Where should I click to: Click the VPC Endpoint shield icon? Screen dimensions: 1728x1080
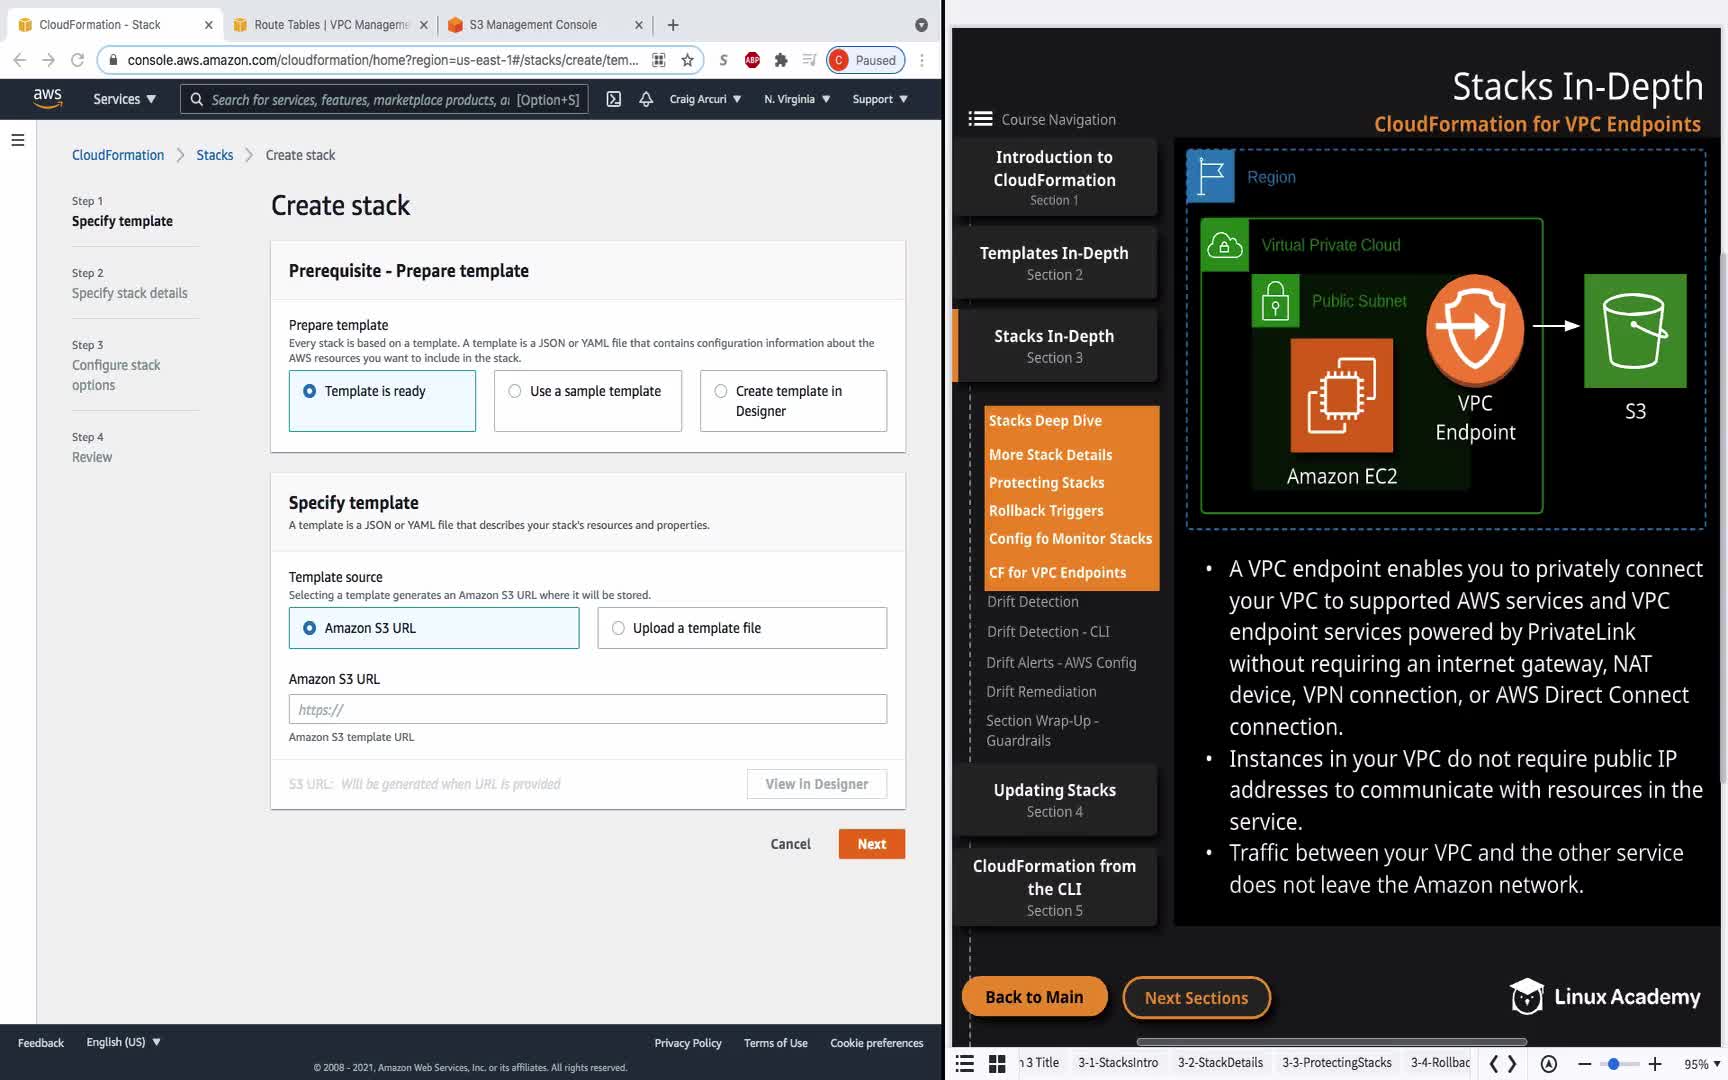coord(1475,328)
